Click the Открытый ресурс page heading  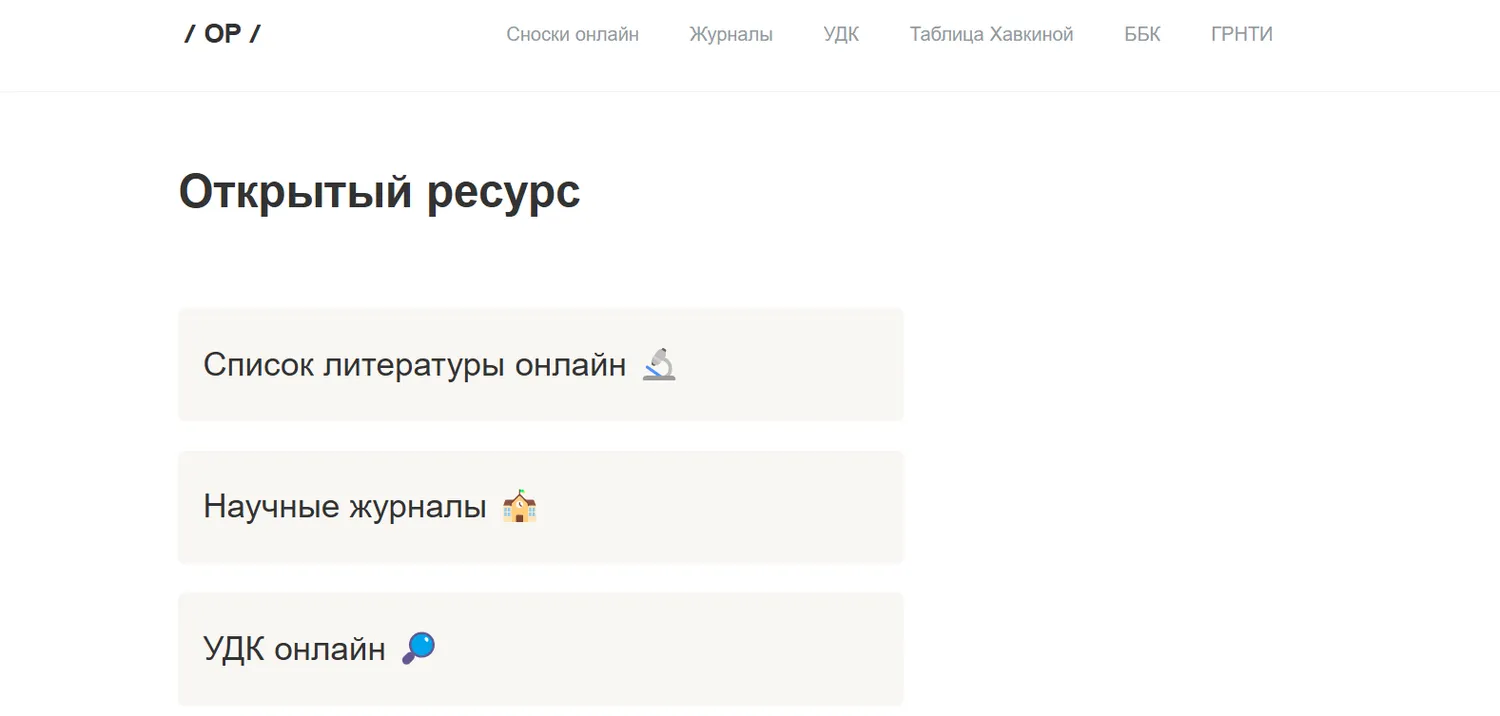click(x=379, y=191)
